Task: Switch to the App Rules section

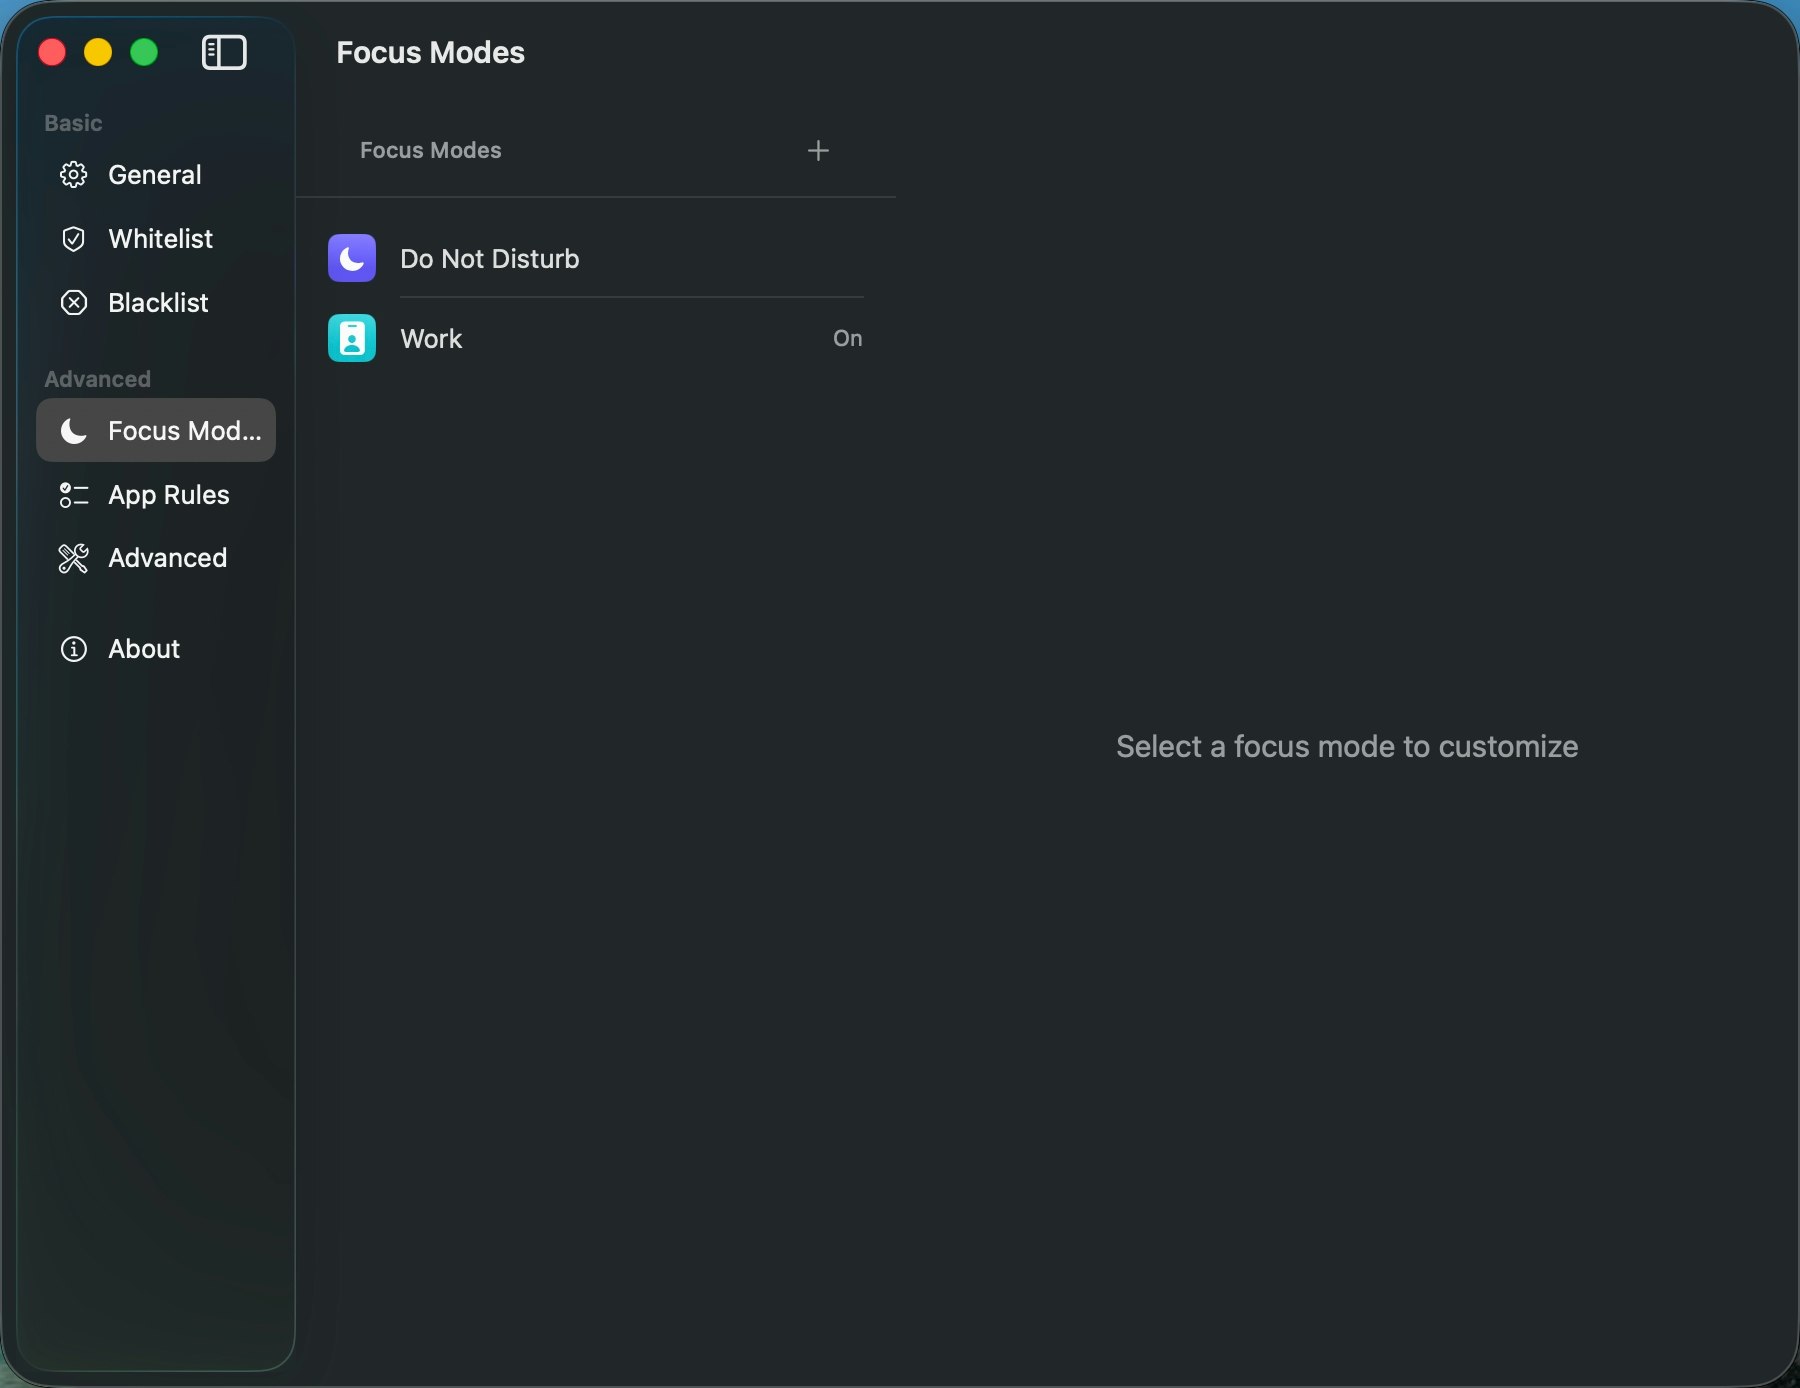Action: point(167,495)
